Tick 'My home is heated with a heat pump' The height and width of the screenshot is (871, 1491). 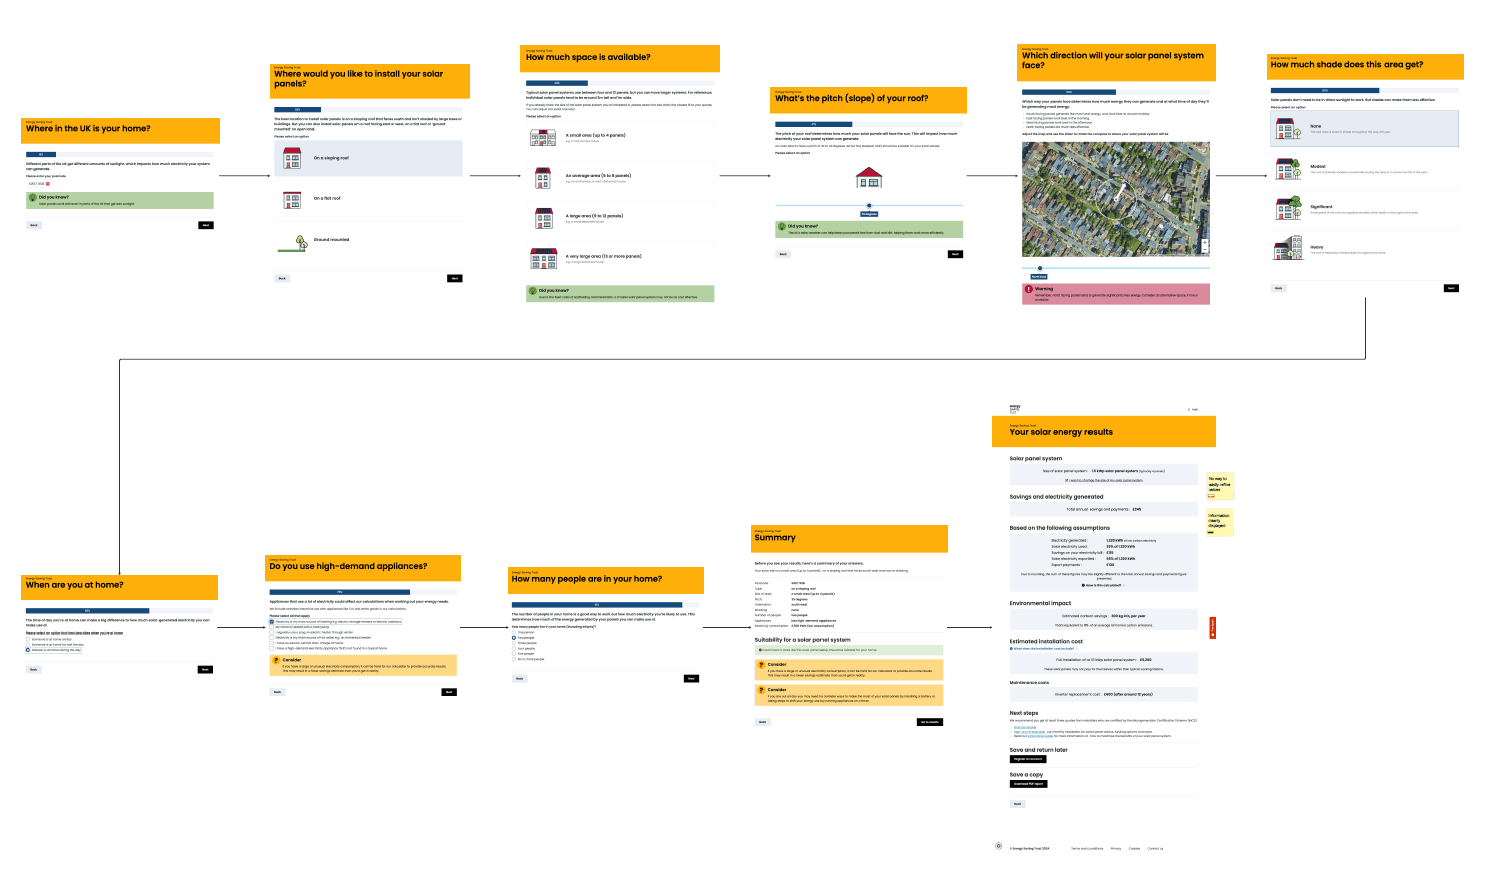tap(272, 627)
